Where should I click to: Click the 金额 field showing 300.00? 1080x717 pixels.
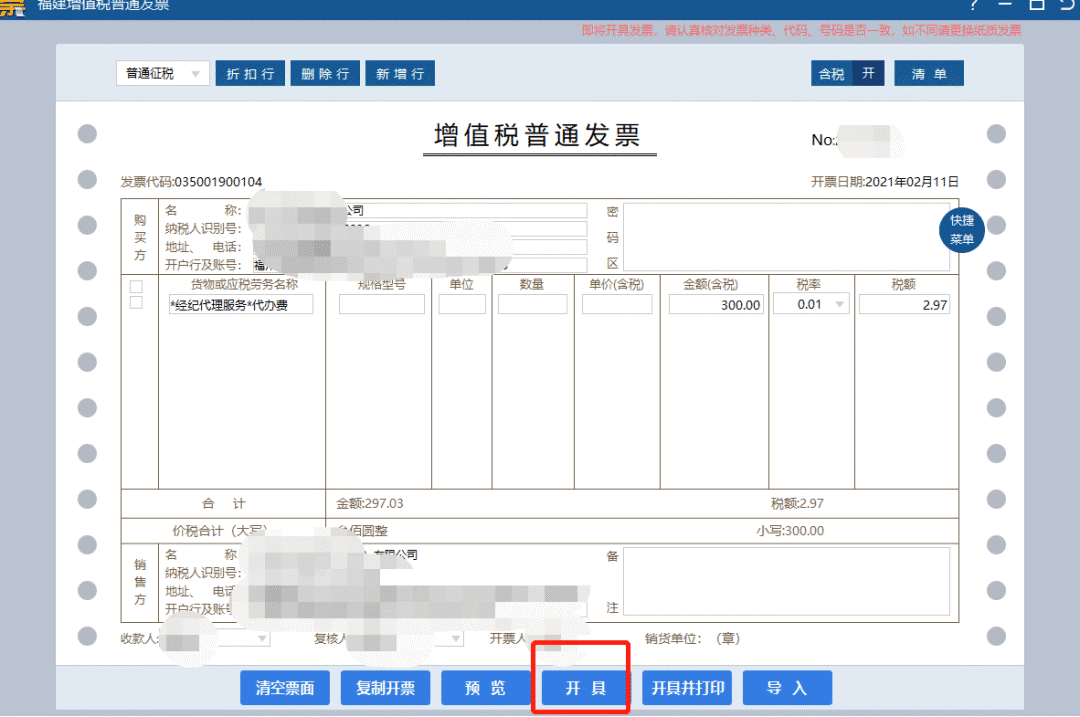[716, 304]
